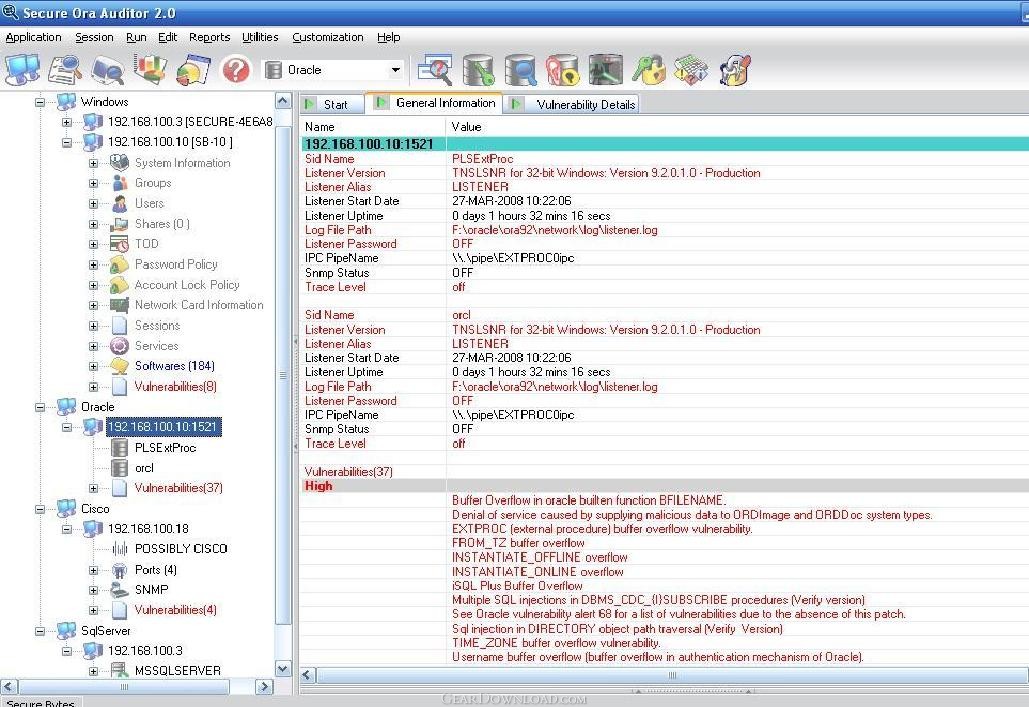The width and height of the screenshot is (1029, 707).
Task: Expand the Softwares (184) node
Action: click(93, 366)
